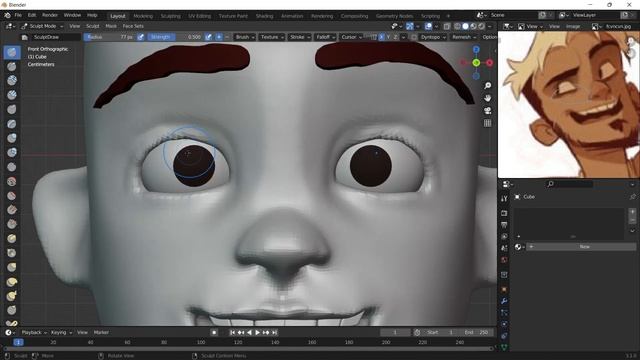Screen dimensions: 640x360
Task: Toggle radius pressure sensitivity icon
Action: [140, 37]
